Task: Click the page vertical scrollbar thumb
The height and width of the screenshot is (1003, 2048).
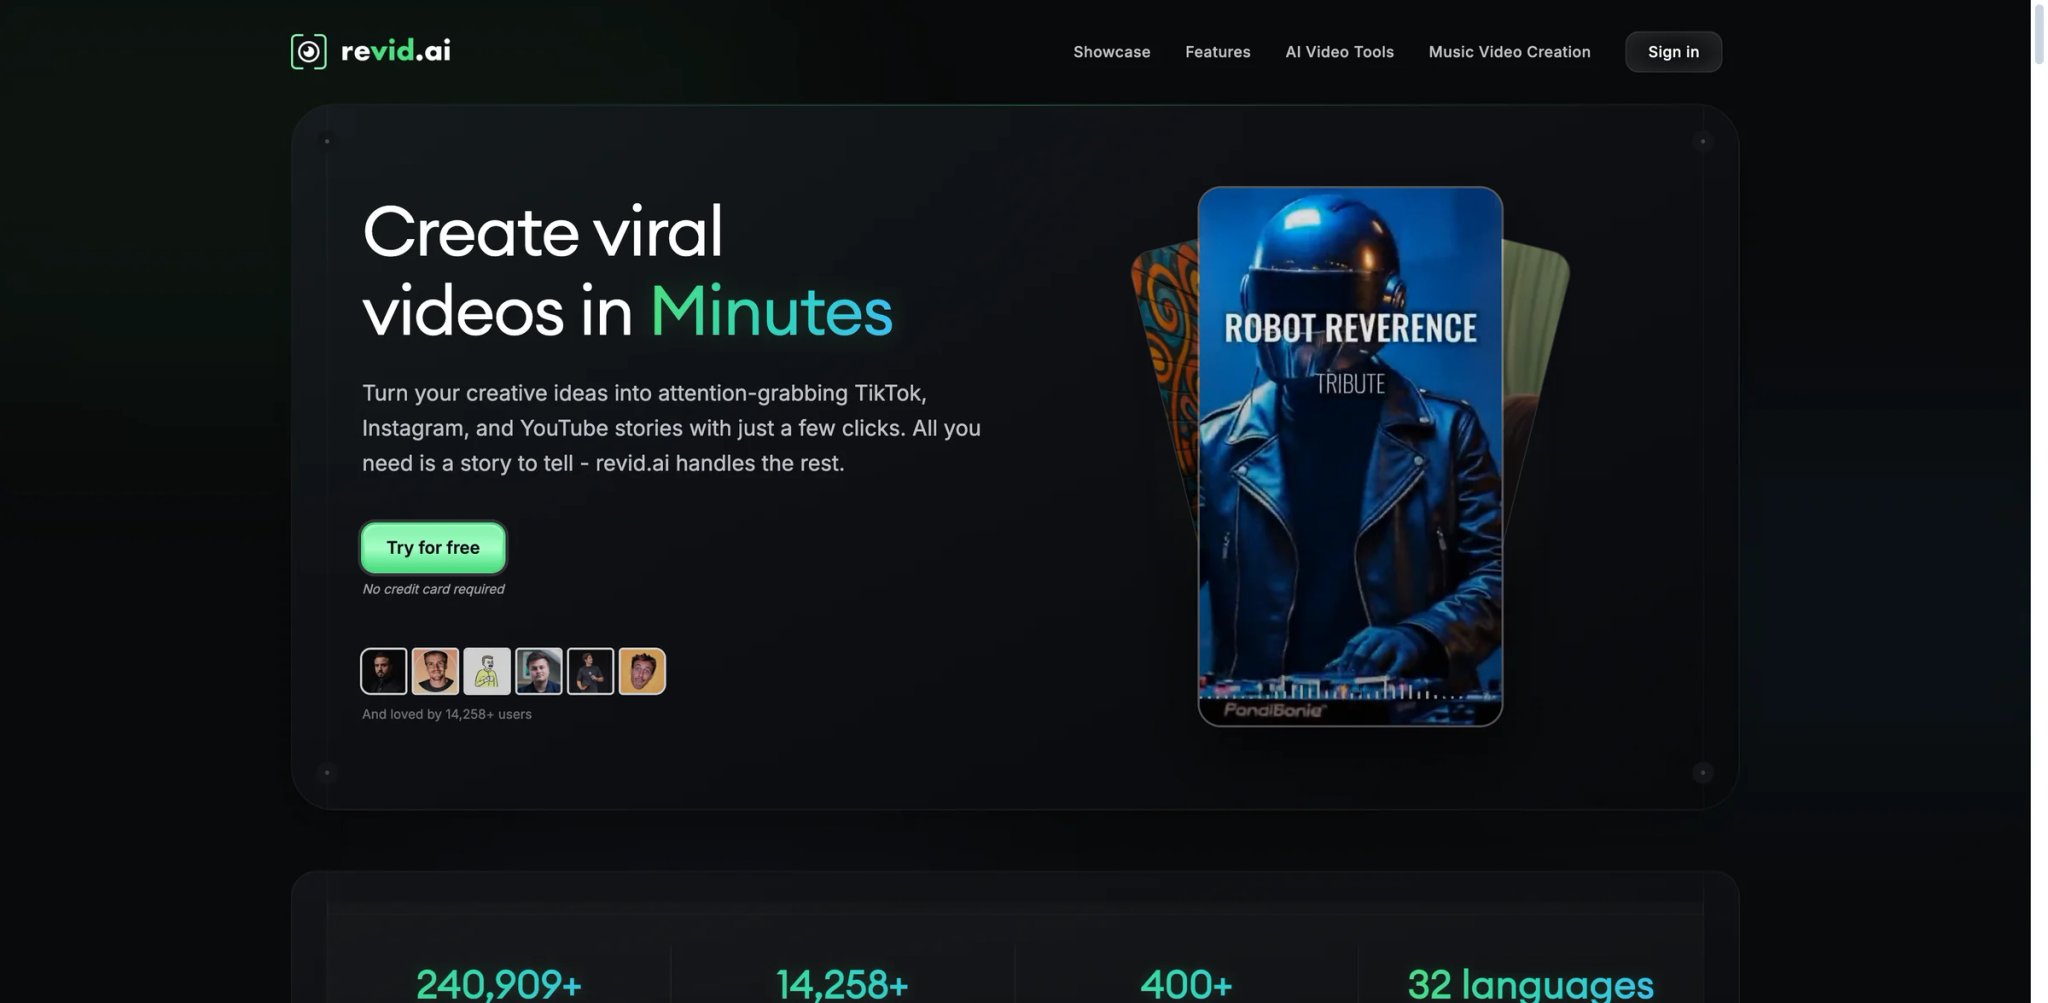Action: pyautogui.click(x=2039, y=34)
